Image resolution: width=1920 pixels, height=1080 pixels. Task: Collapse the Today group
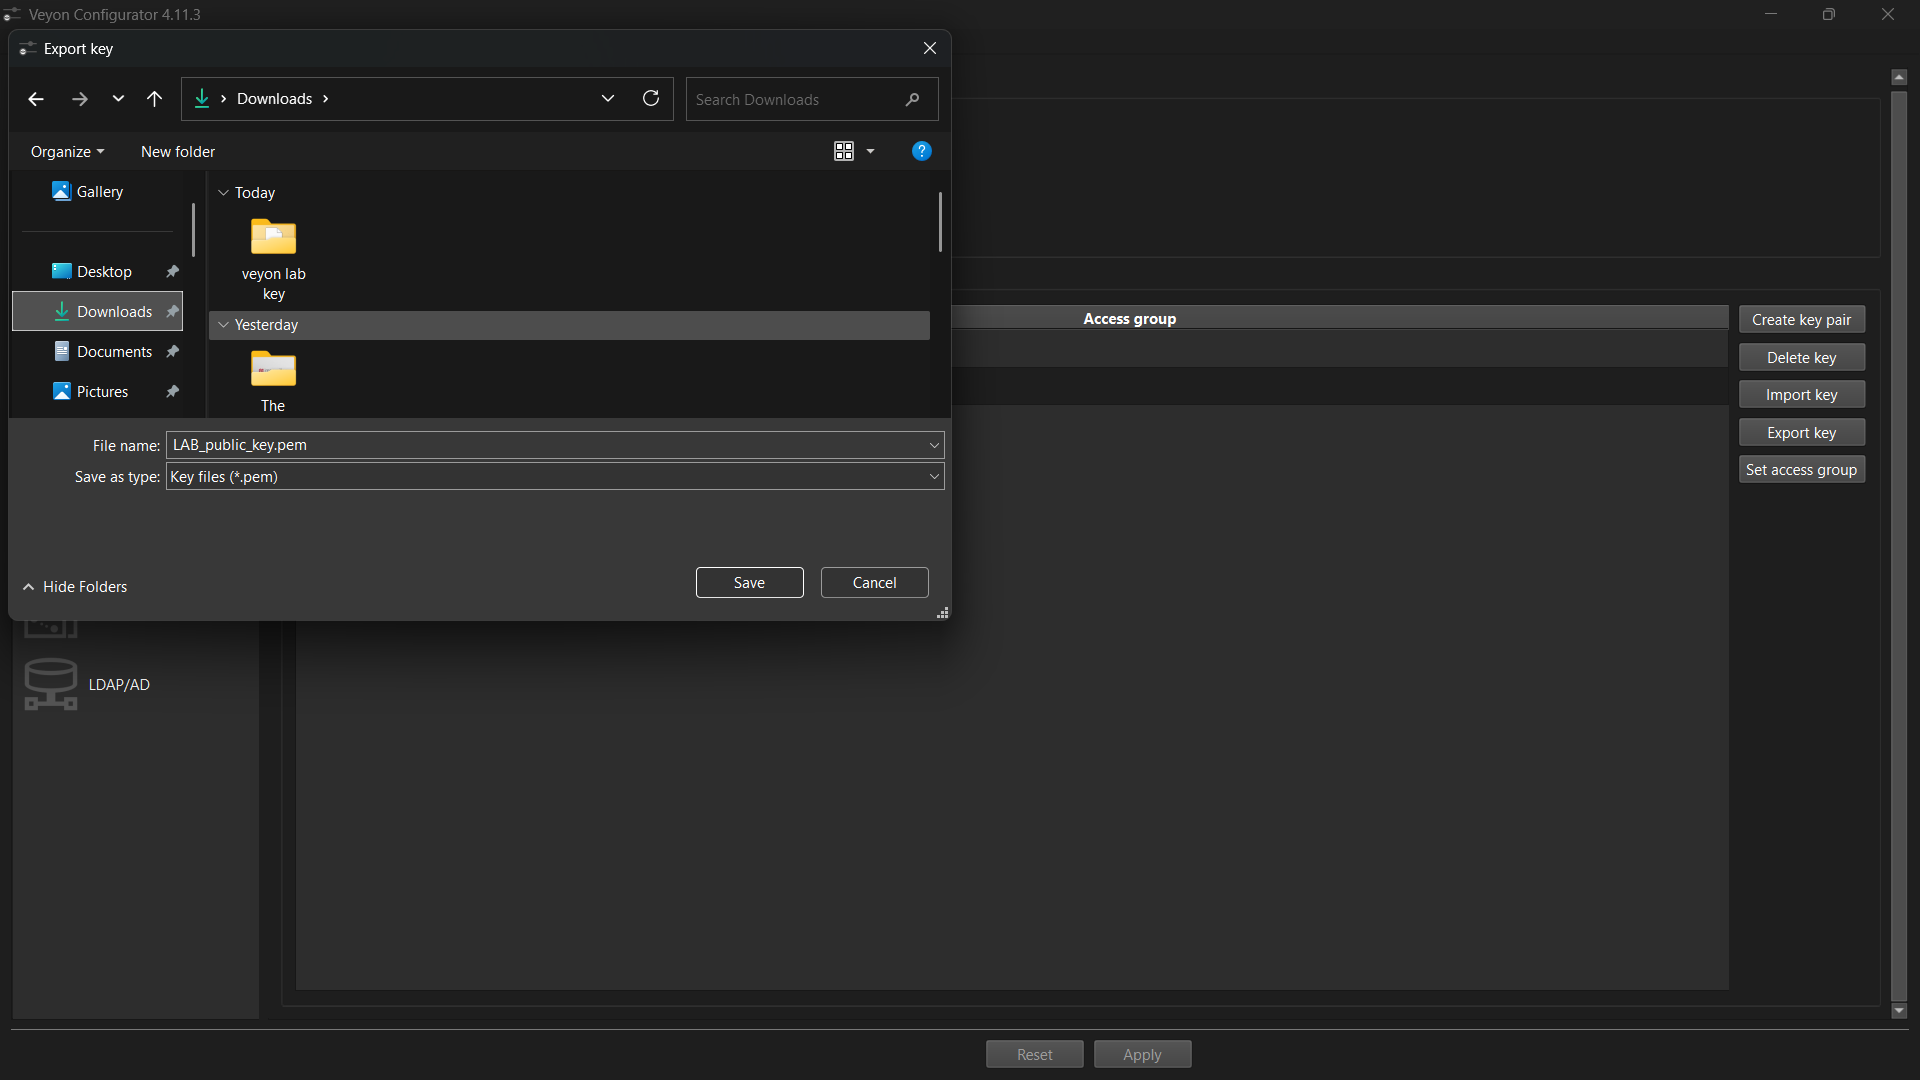click(x=223, y=193)
